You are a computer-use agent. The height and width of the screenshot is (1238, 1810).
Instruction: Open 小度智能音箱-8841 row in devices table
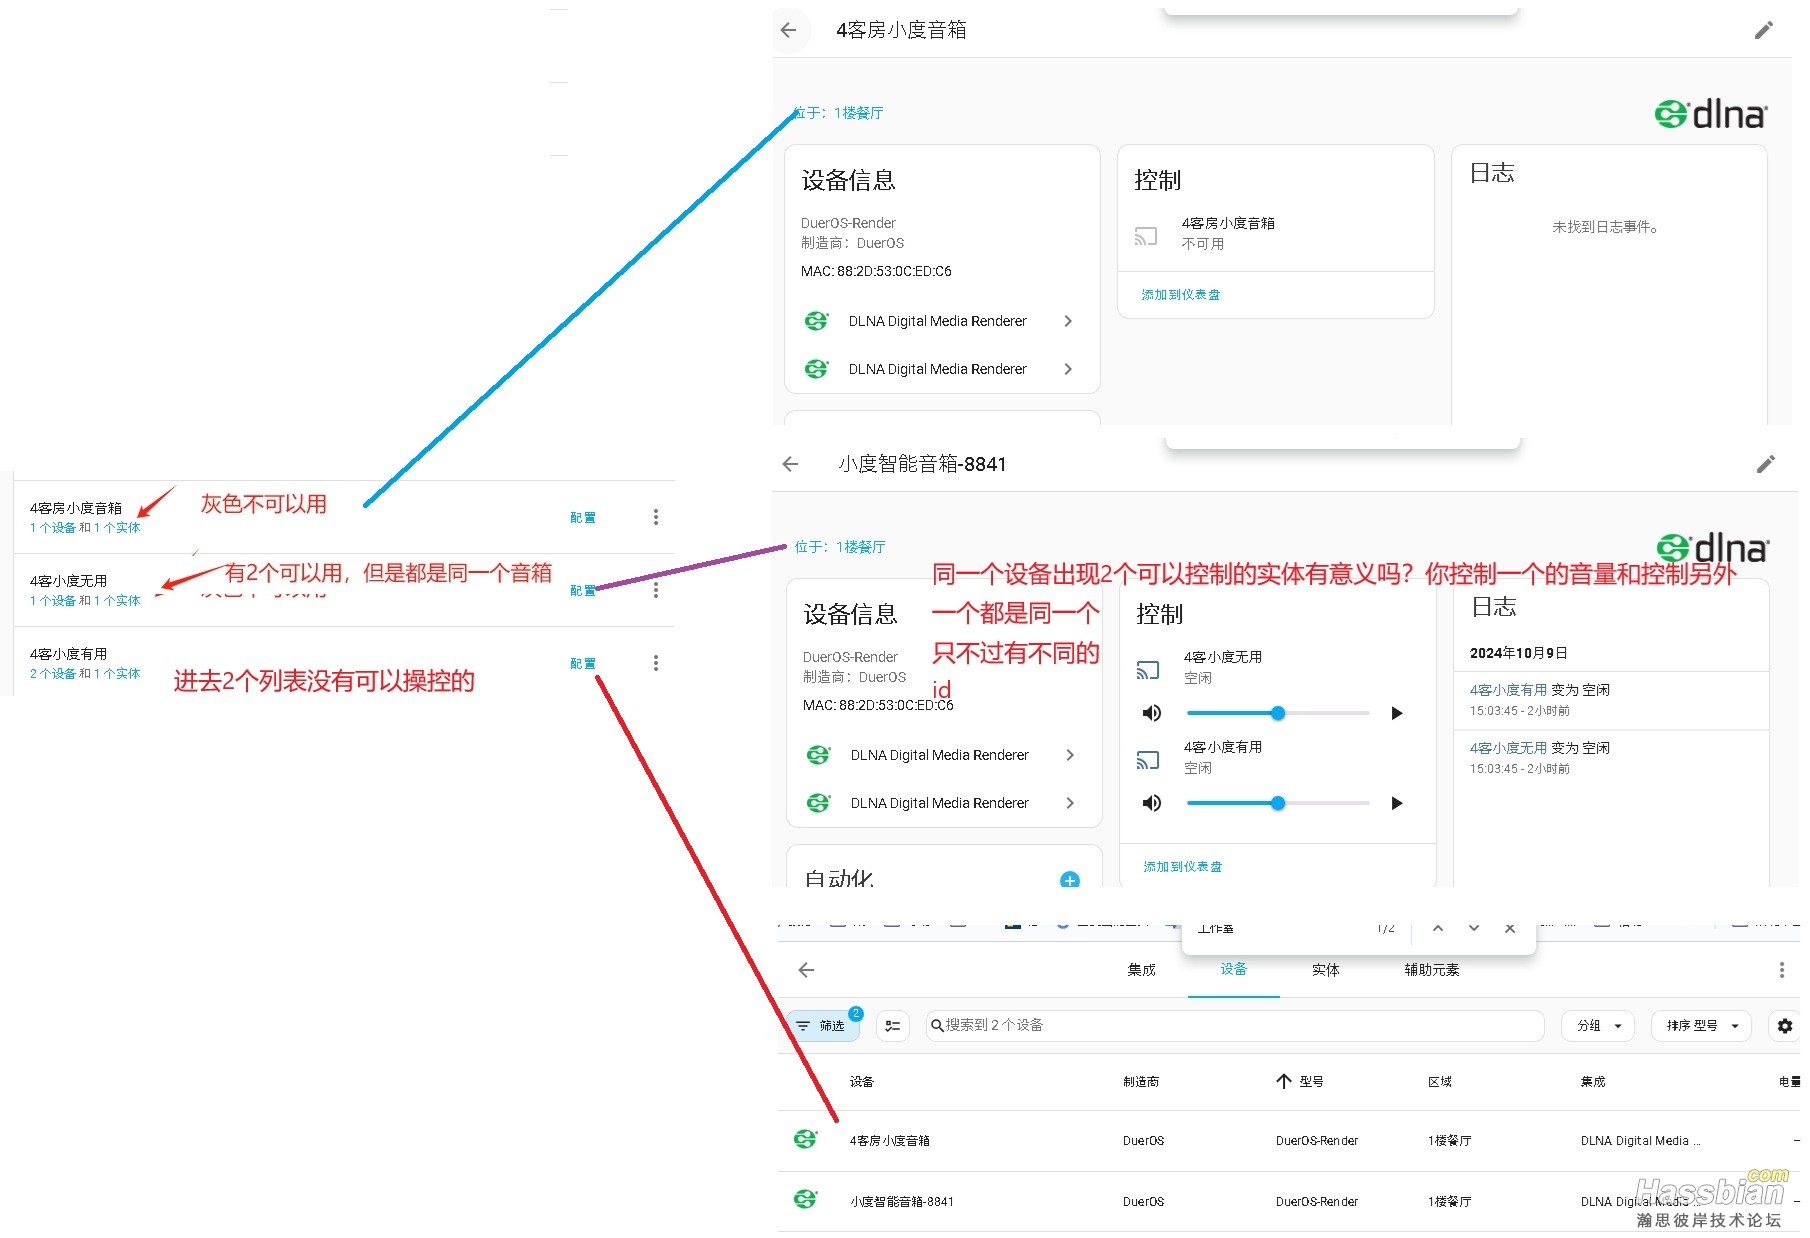point(1288,1201)
